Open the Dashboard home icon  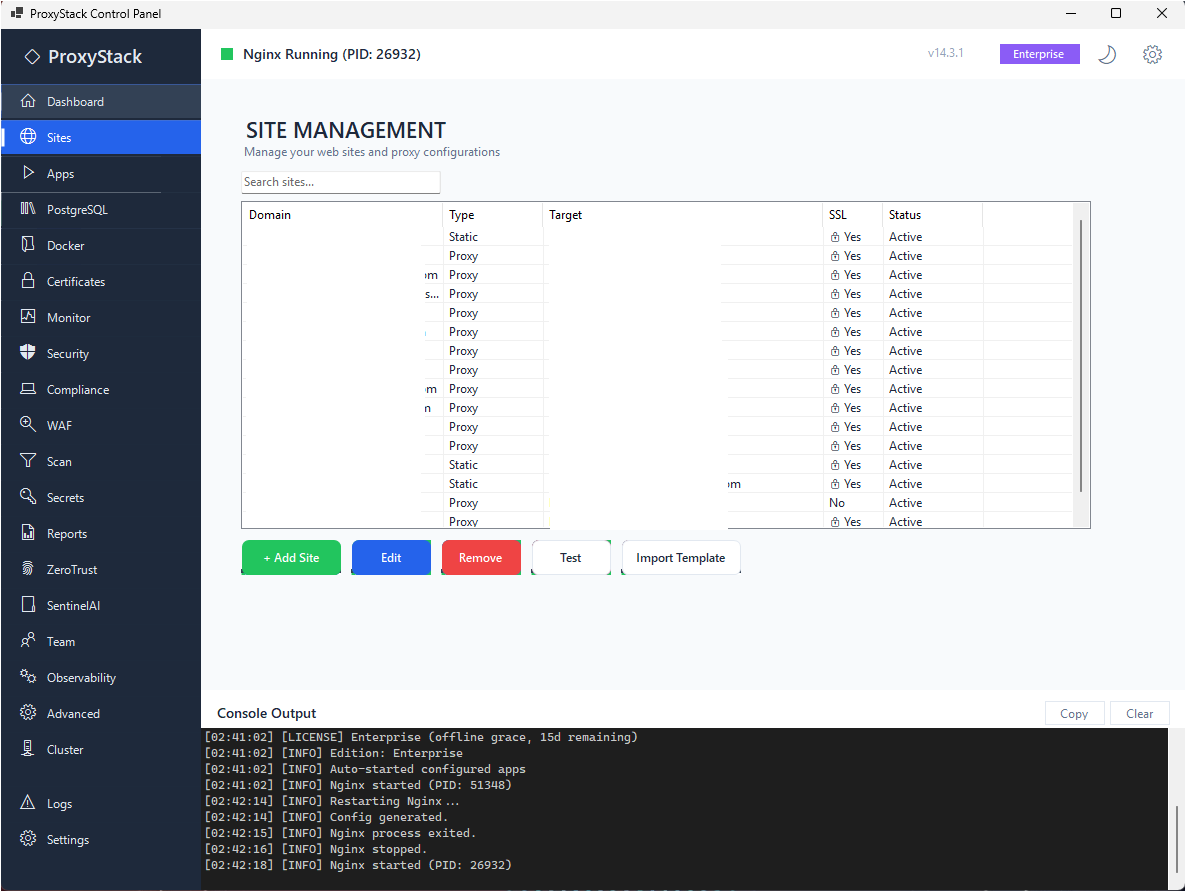coord(28,101)
